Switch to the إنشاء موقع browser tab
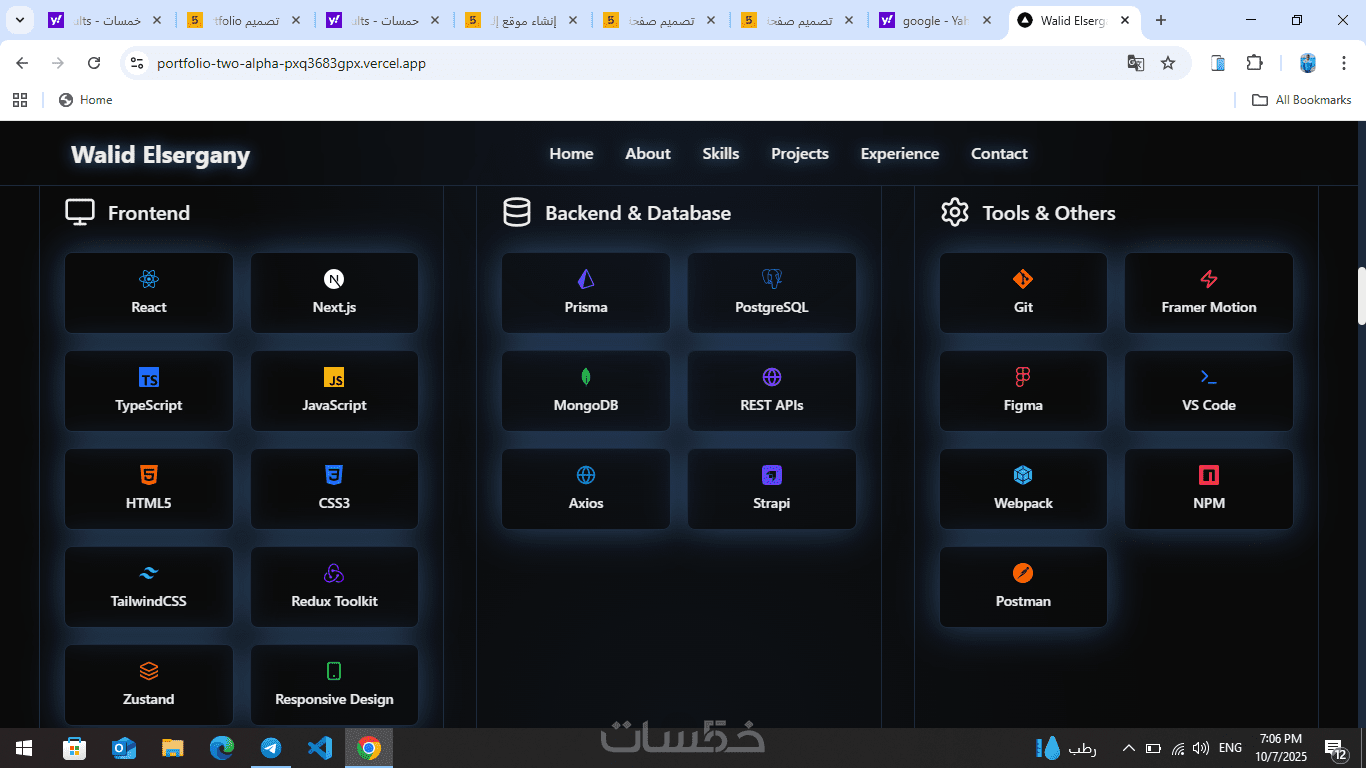The height and width of the screenshot is (768, 1366). pos(522,20)
